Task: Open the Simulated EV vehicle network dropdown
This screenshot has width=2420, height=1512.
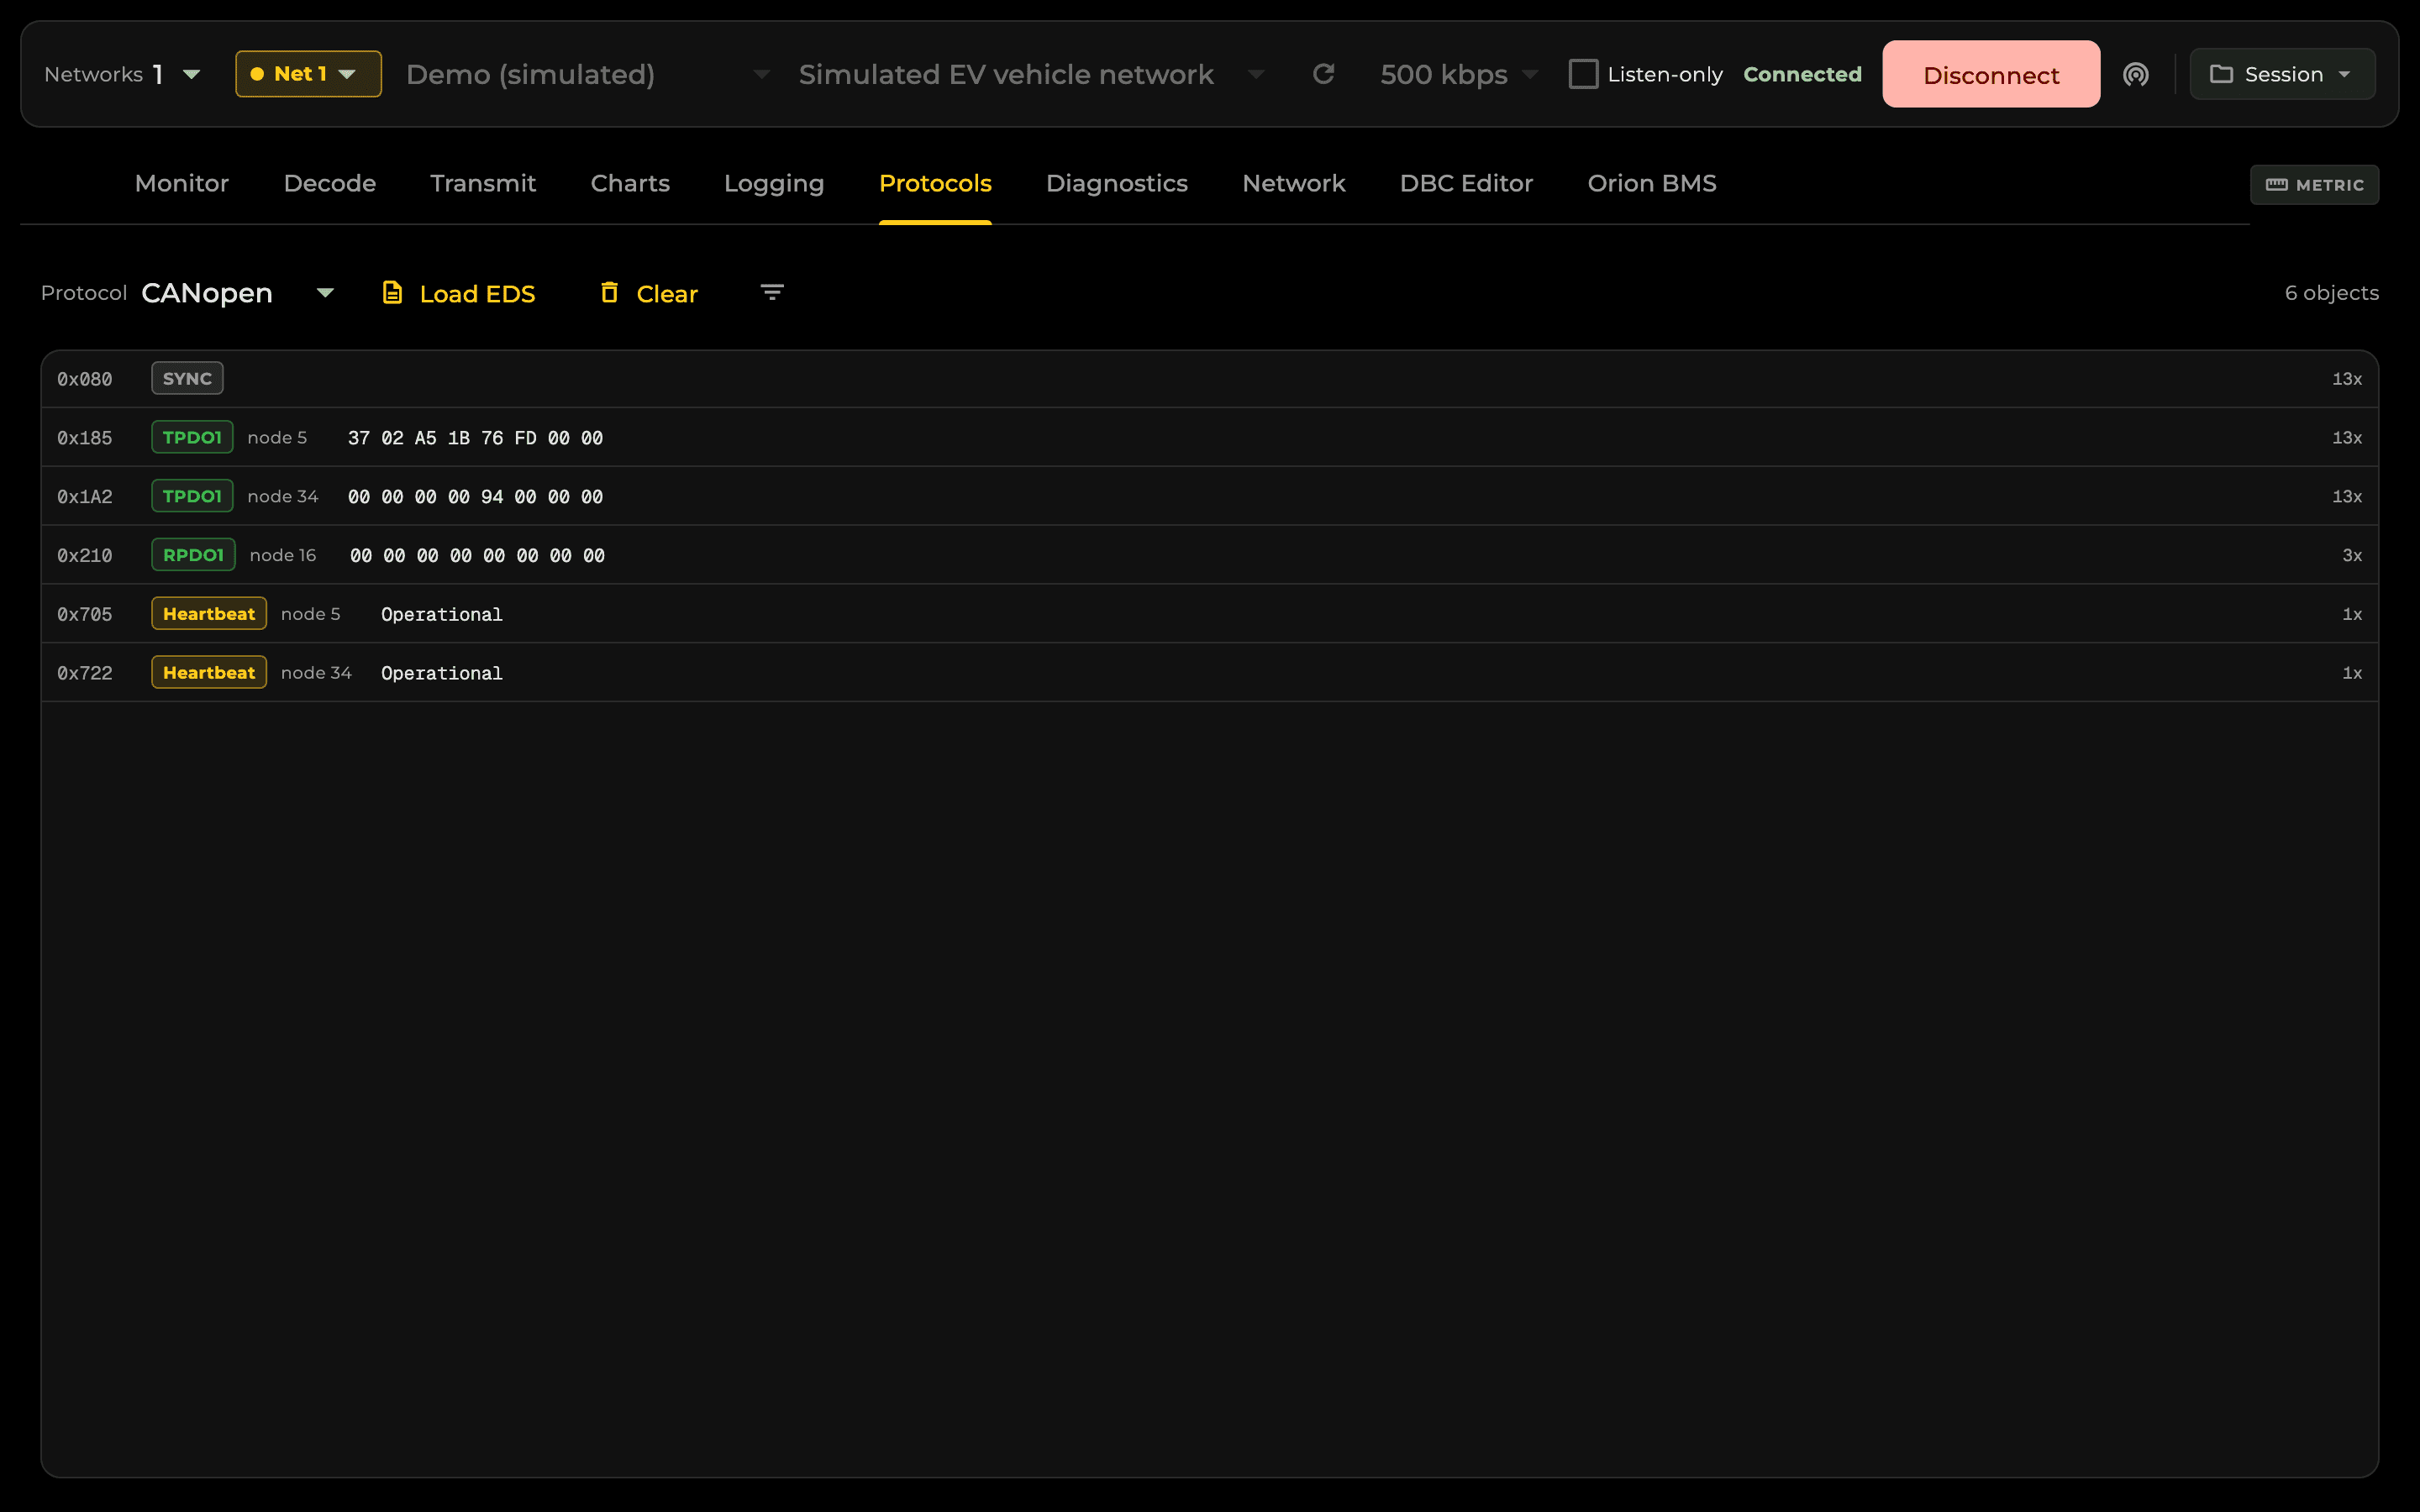Action: pyautogui.click(x=1032, y=74)
